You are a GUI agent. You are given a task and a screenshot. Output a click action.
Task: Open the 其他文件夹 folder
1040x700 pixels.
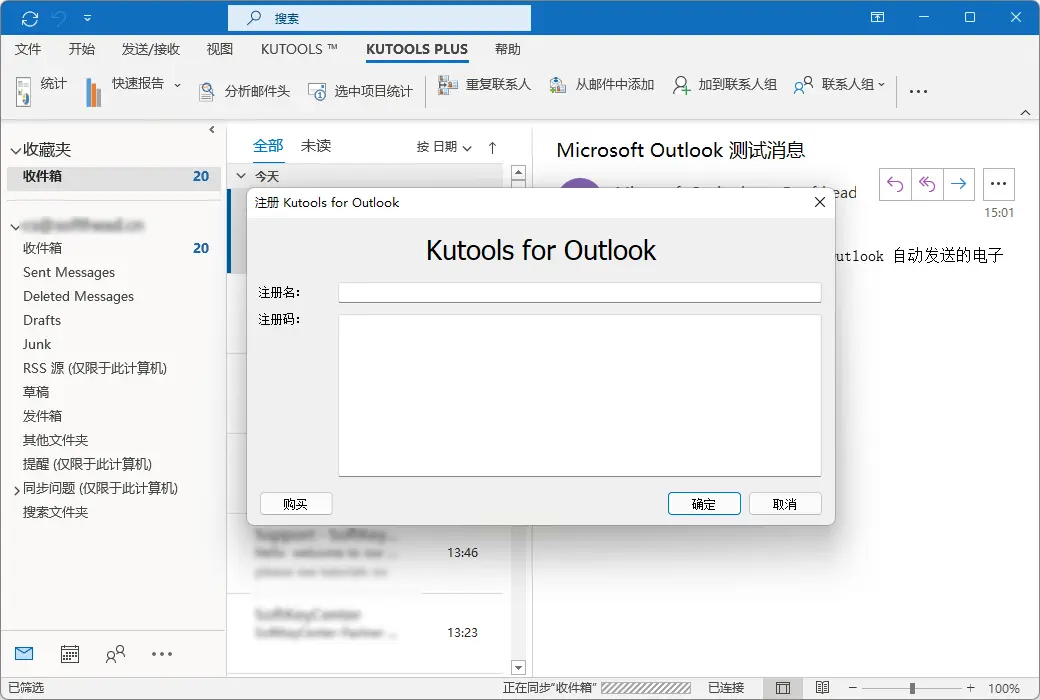56,440
